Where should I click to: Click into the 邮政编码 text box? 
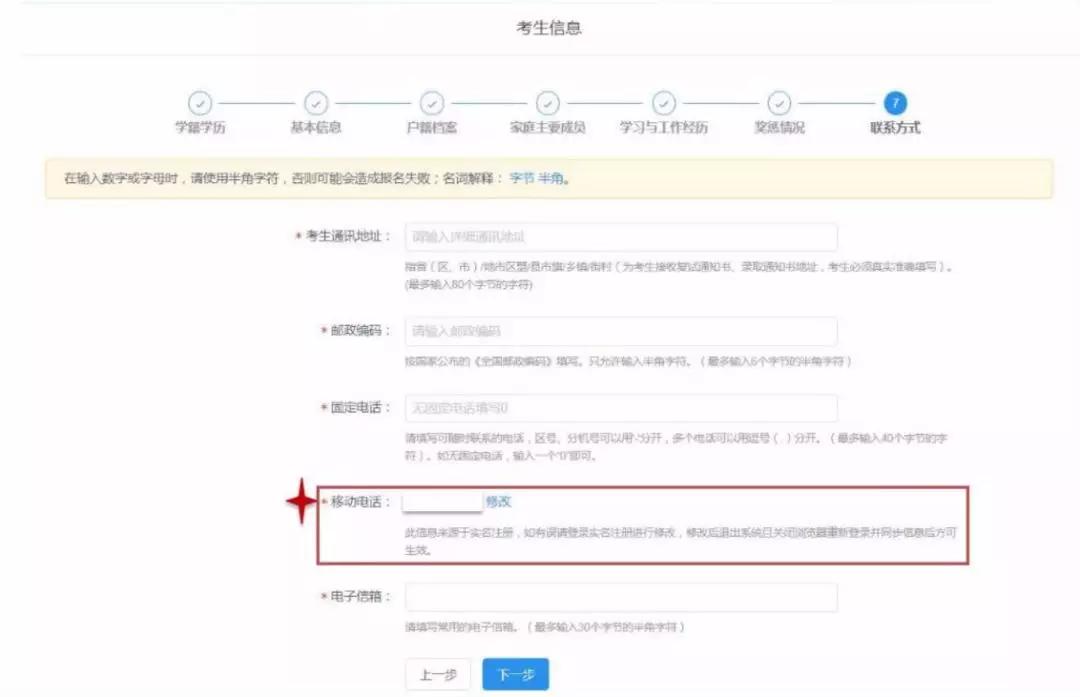620,331
